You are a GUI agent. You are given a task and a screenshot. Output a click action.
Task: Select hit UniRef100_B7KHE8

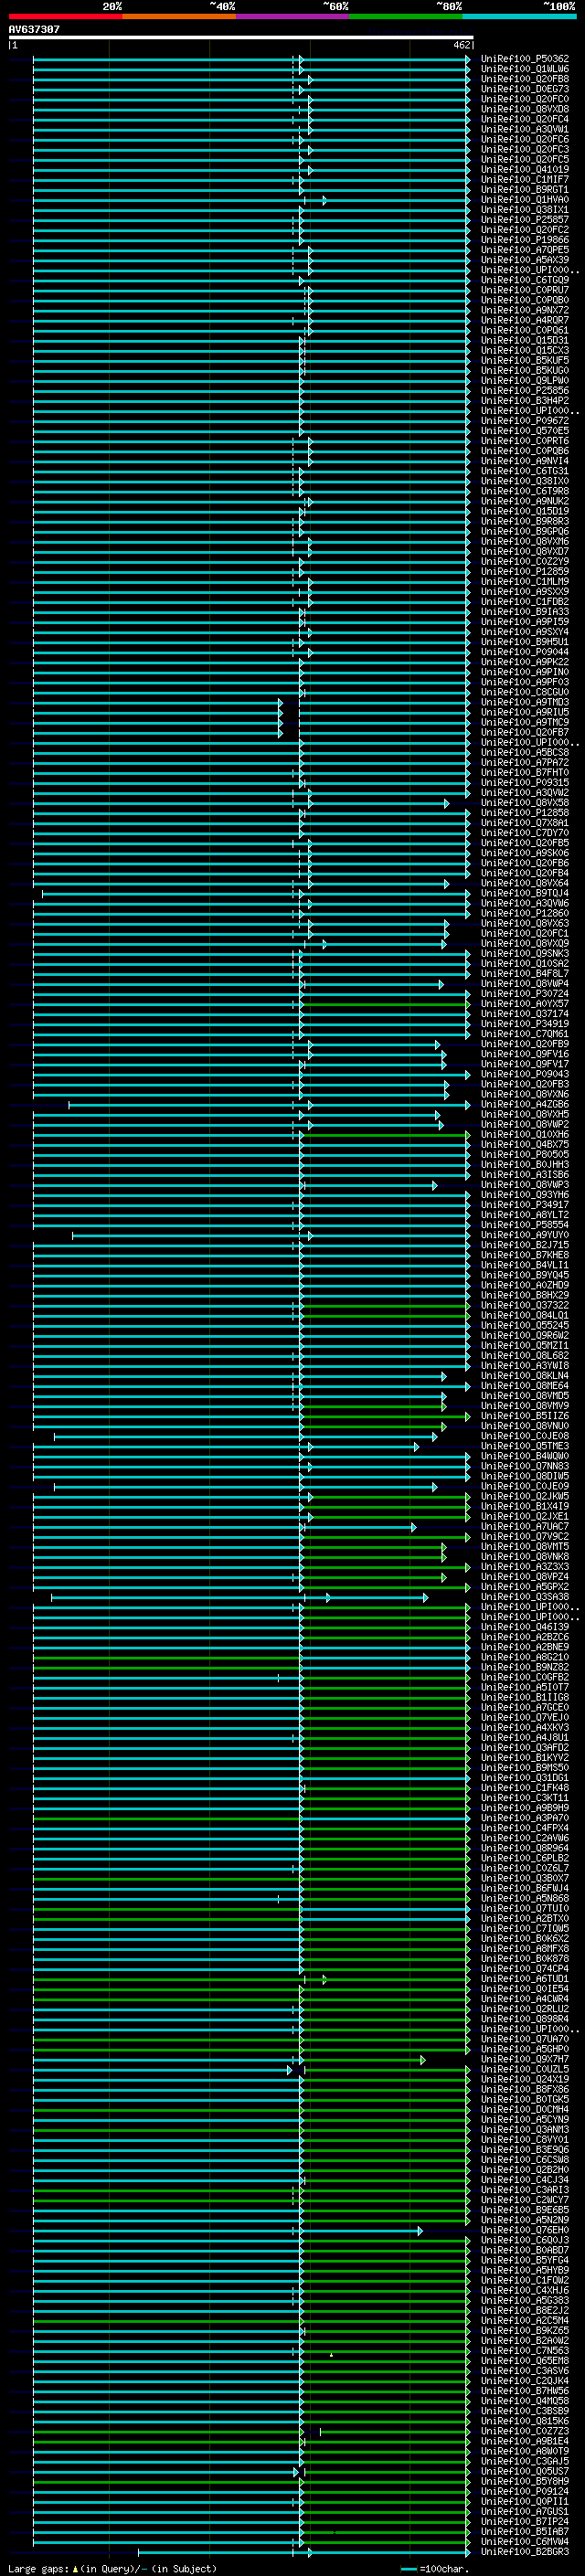[525, 1255]
